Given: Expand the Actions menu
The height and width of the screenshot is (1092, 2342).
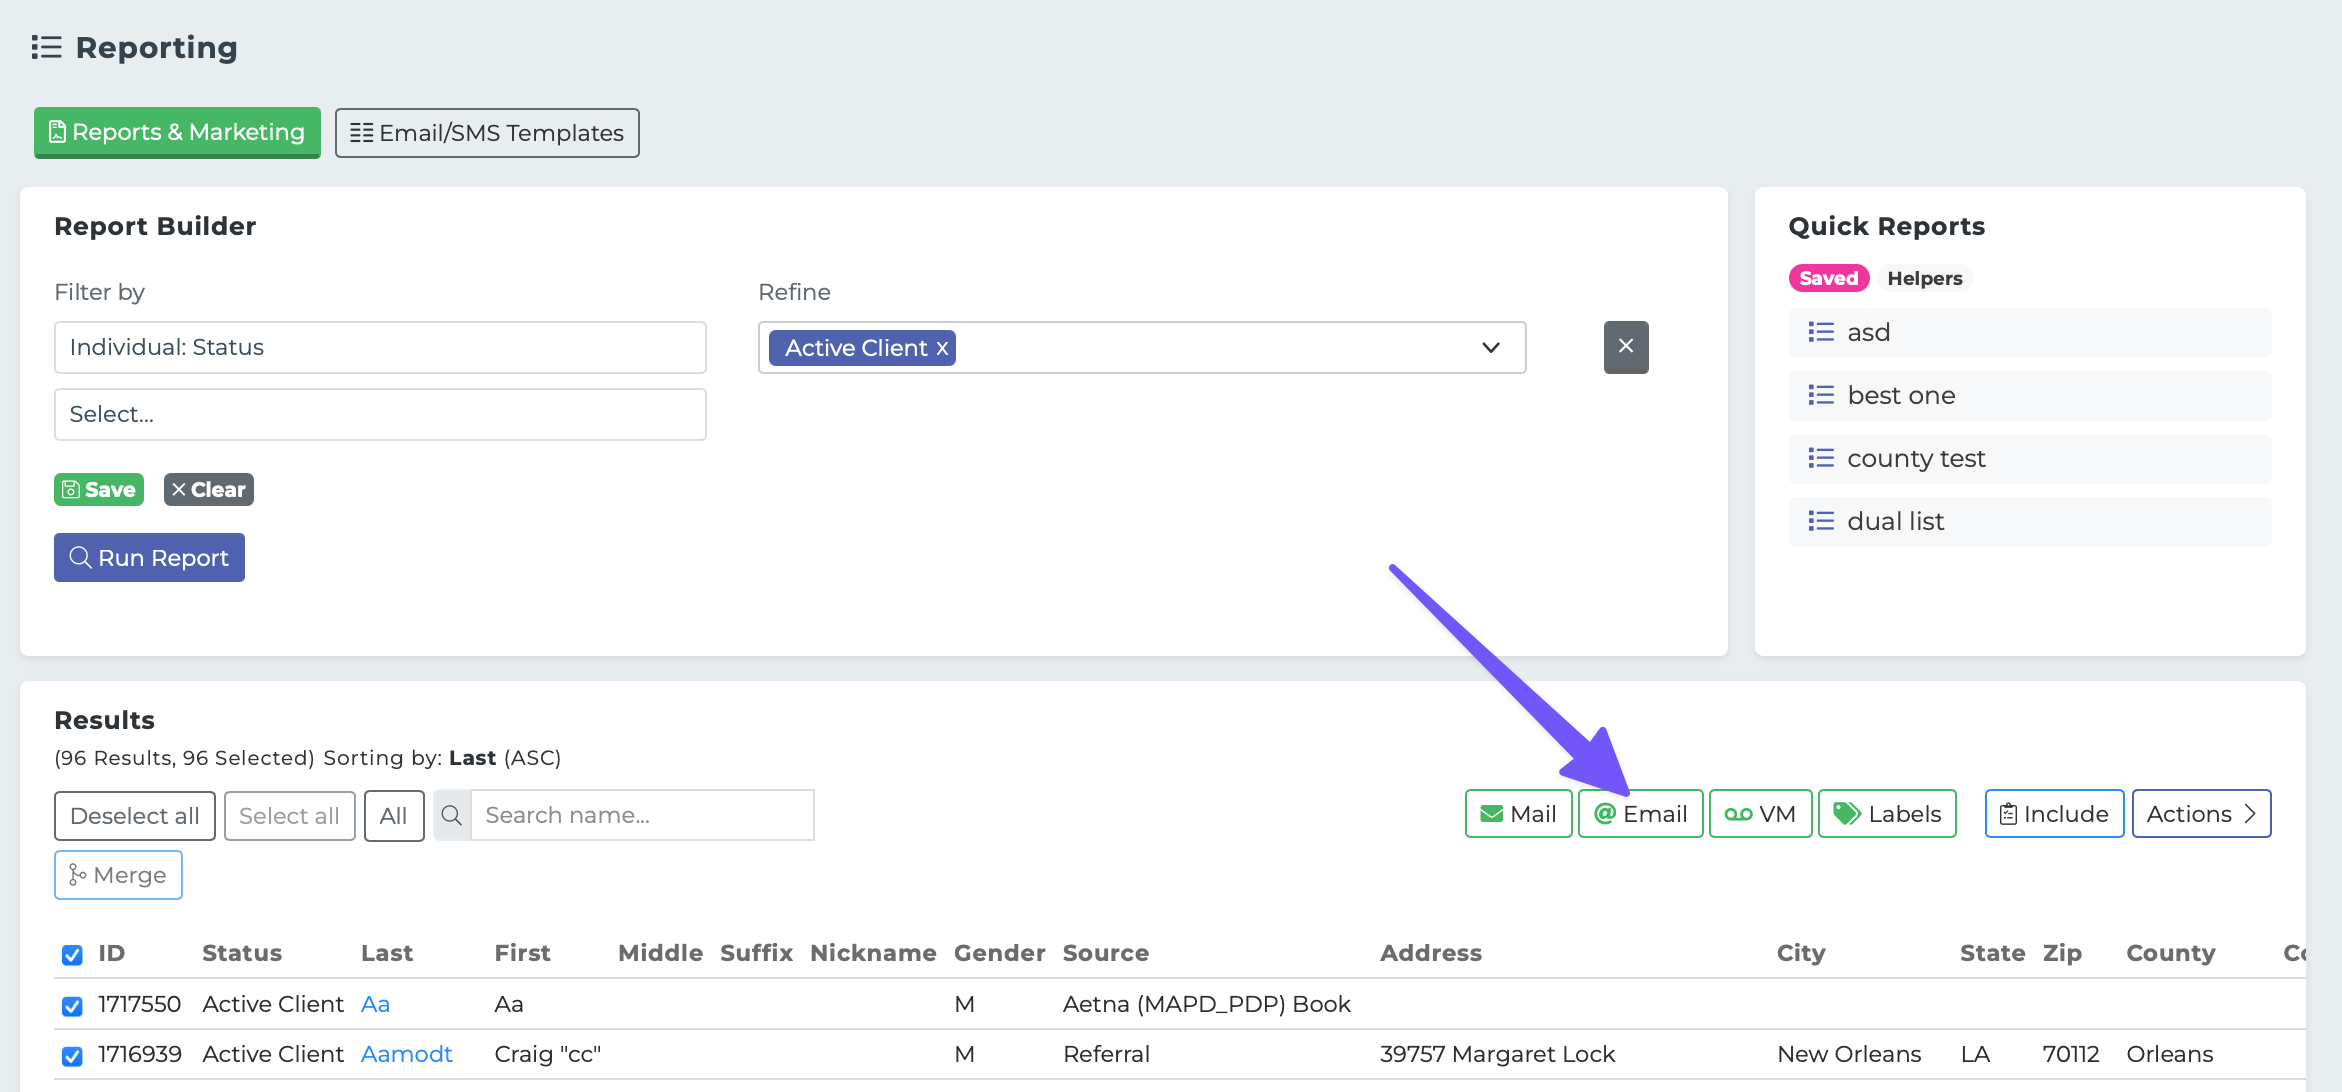Looking at the screenshot, I should tap(2200, 814).
